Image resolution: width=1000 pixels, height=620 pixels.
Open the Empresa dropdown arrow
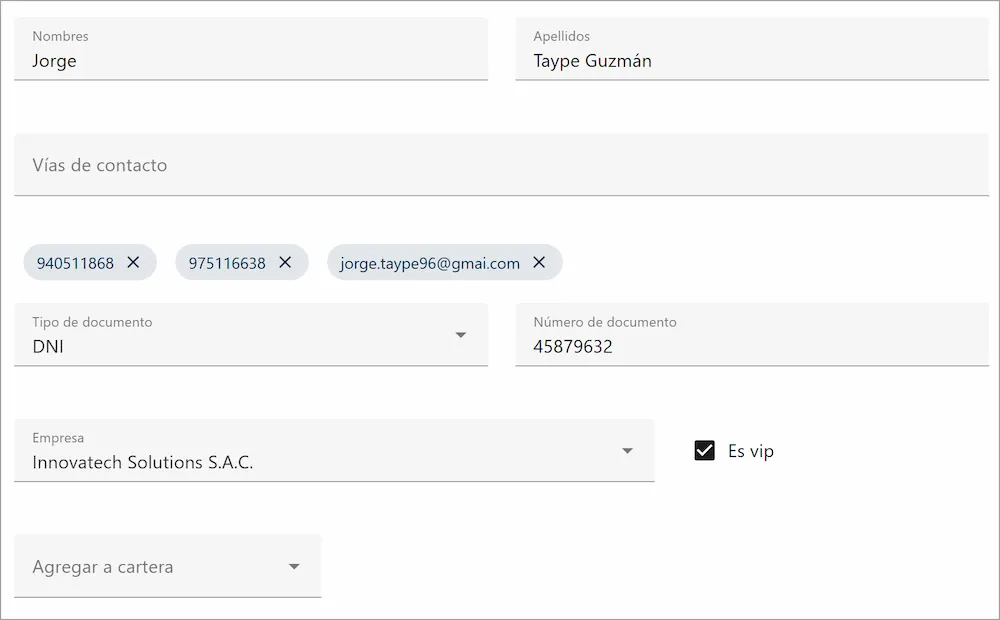(628, 451)
